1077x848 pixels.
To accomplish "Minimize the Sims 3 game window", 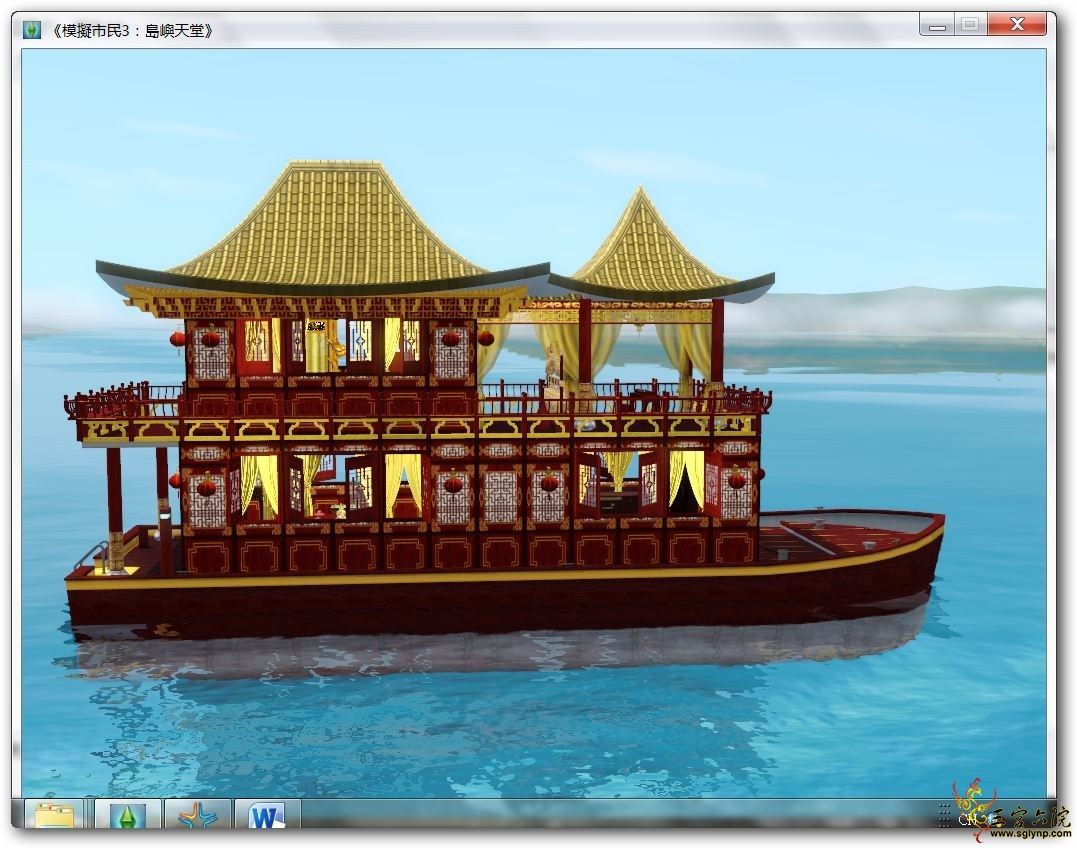I will pyautogui.click(x=937, y=25).
